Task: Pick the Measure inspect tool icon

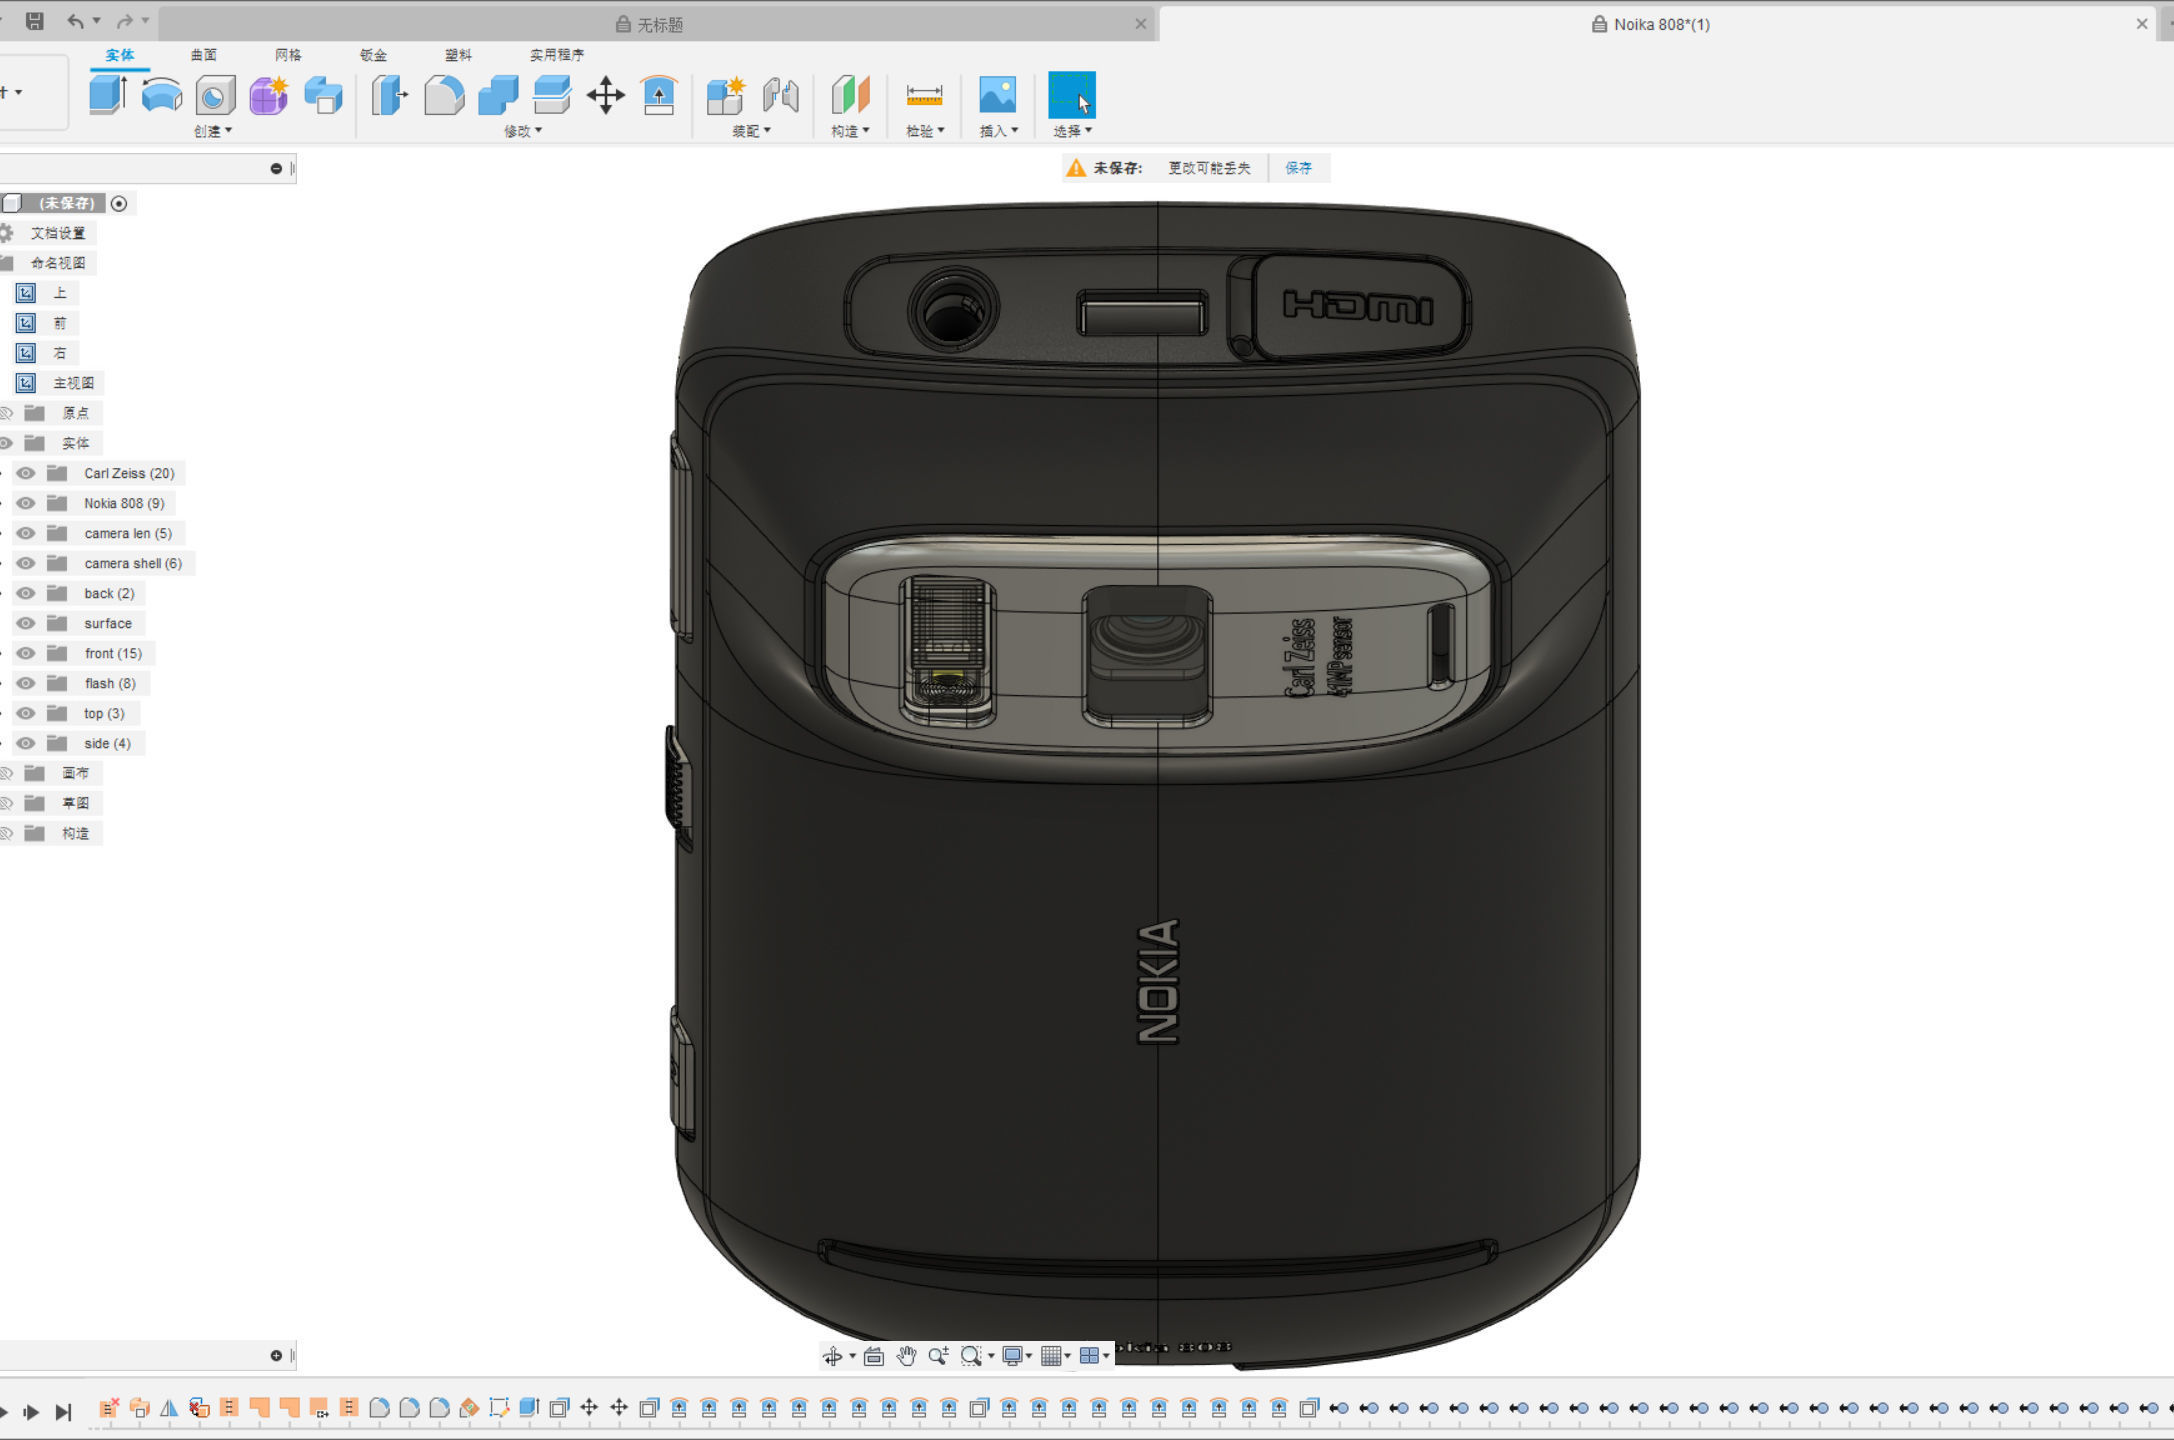Action: [924, 96]
